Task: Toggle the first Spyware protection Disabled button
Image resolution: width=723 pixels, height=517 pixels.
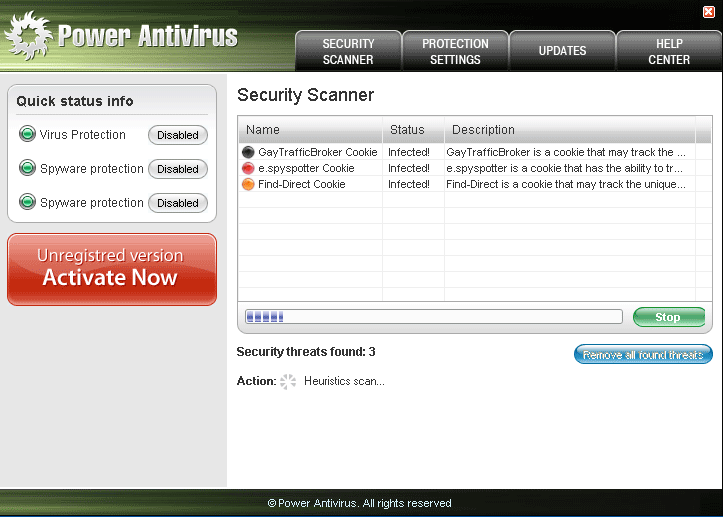Action: click(x=178, y=169)
